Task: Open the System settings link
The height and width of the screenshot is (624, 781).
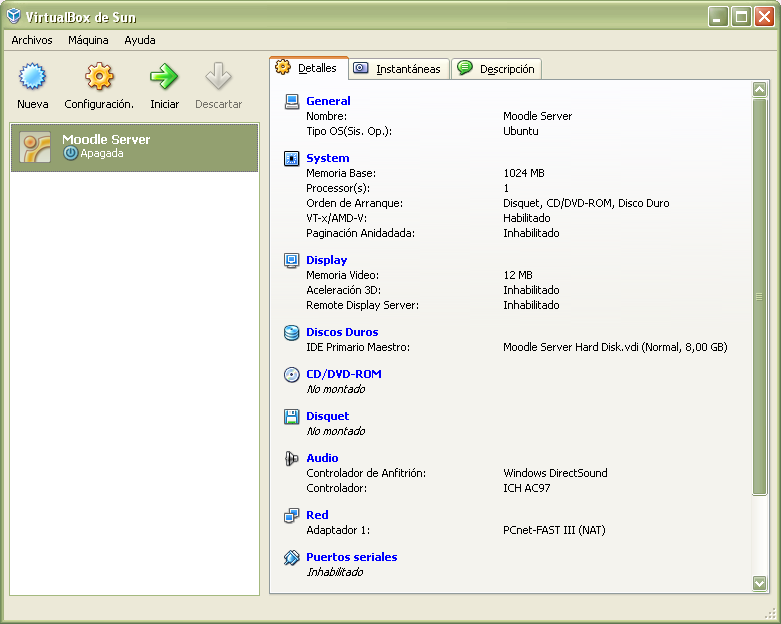Action: point(328,158)
